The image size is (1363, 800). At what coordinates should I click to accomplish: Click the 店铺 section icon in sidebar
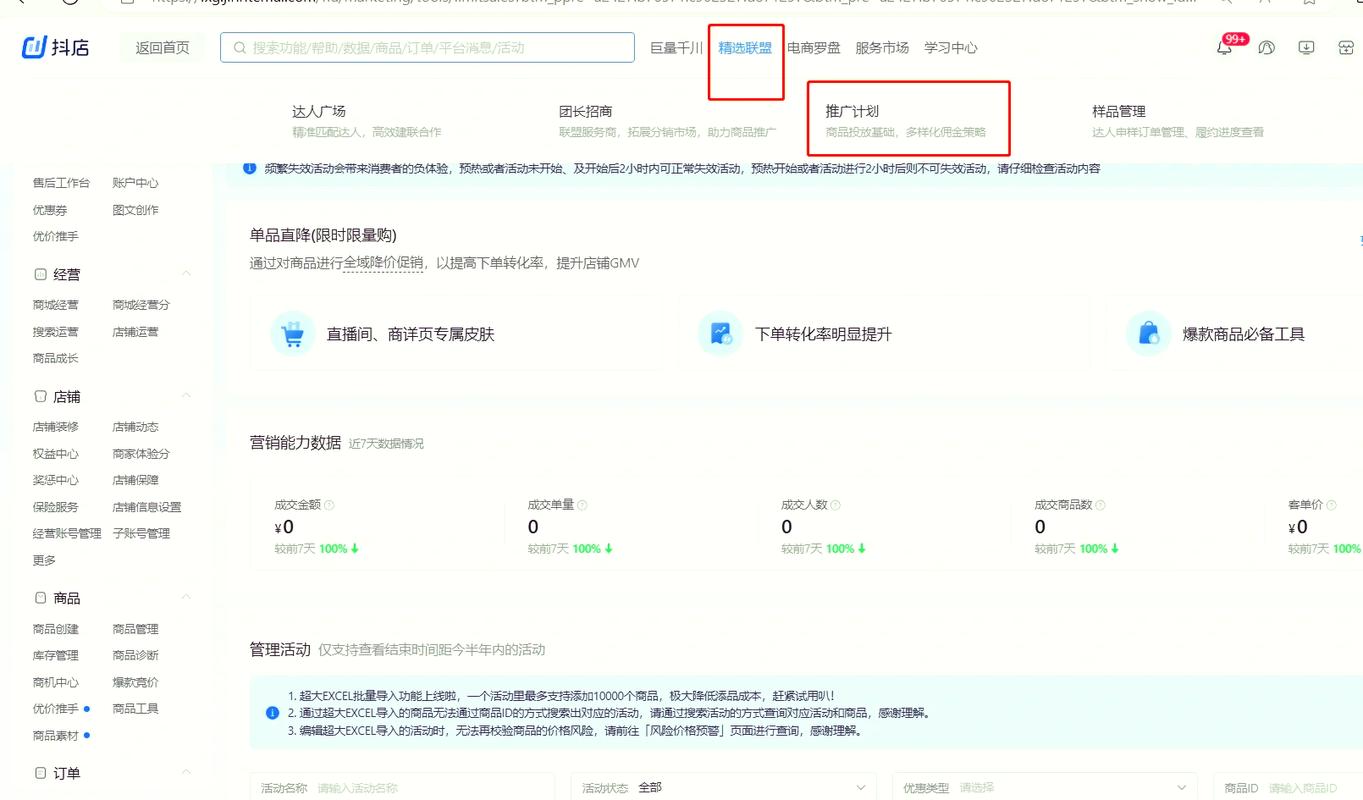click(41, 396)
